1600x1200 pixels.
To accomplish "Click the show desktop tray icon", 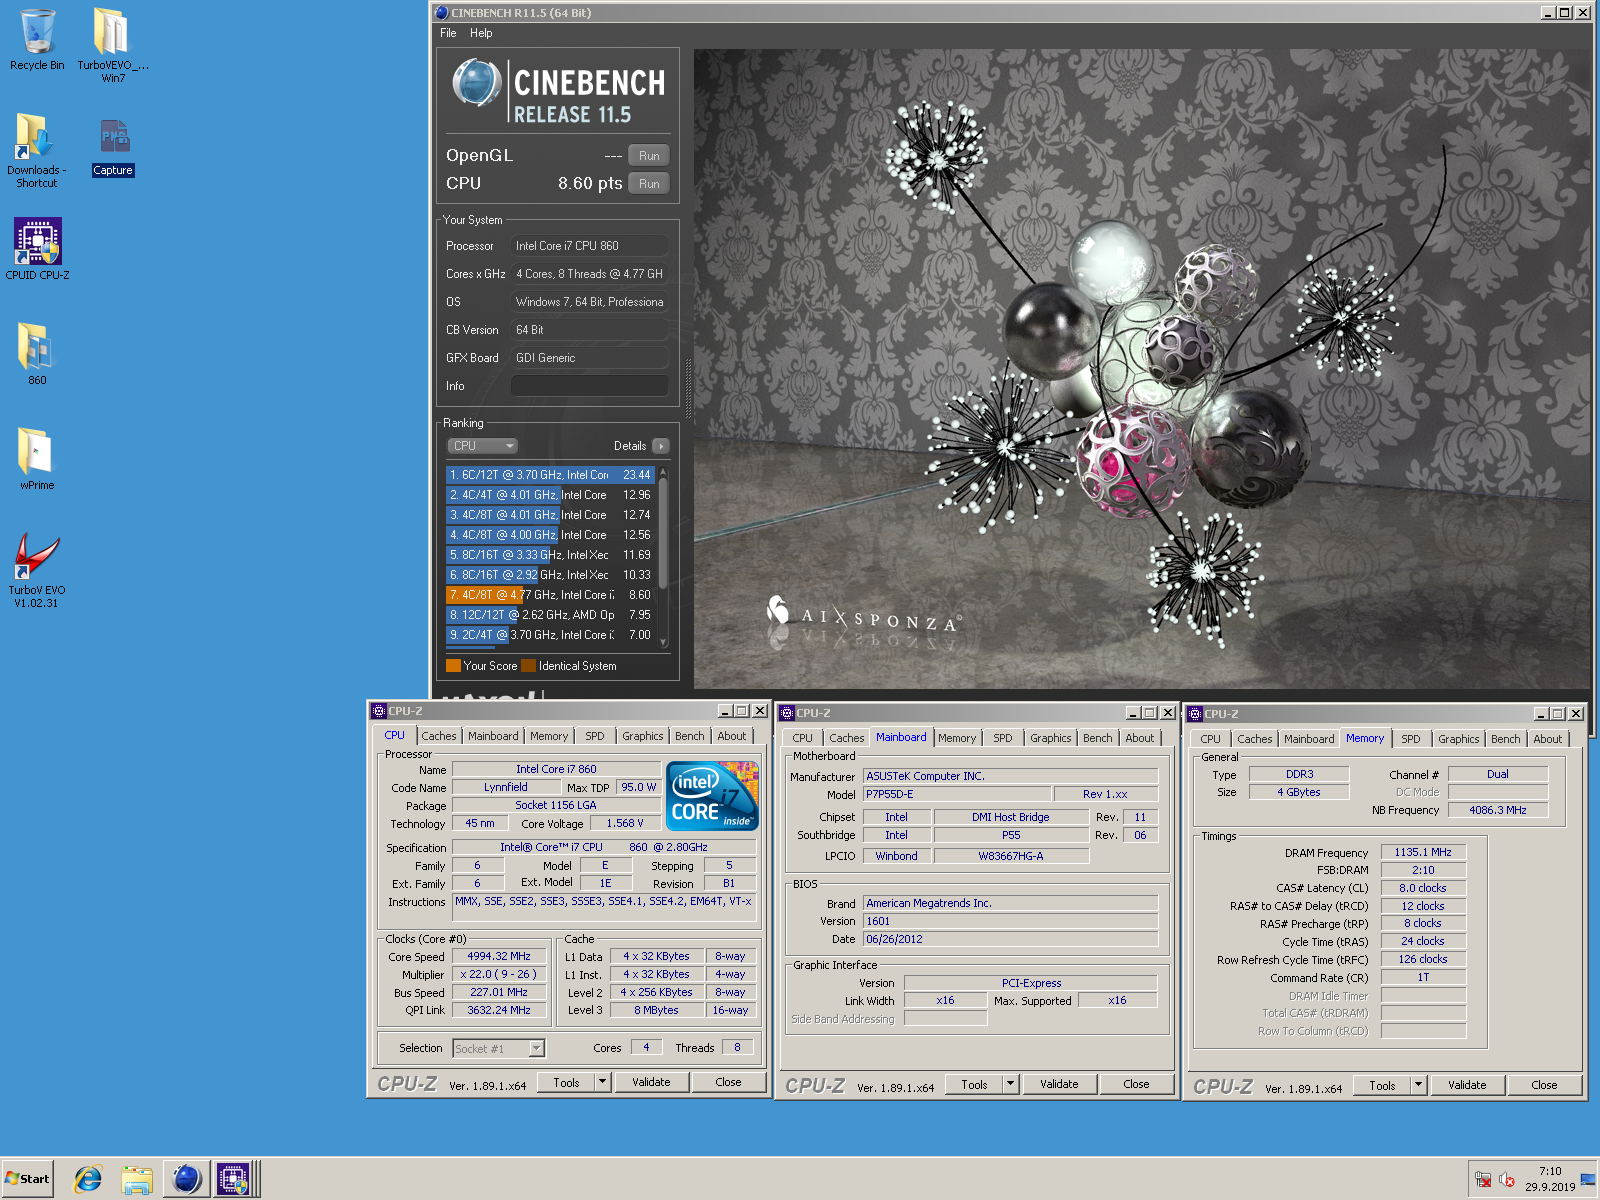I will pos(1588,1180).
